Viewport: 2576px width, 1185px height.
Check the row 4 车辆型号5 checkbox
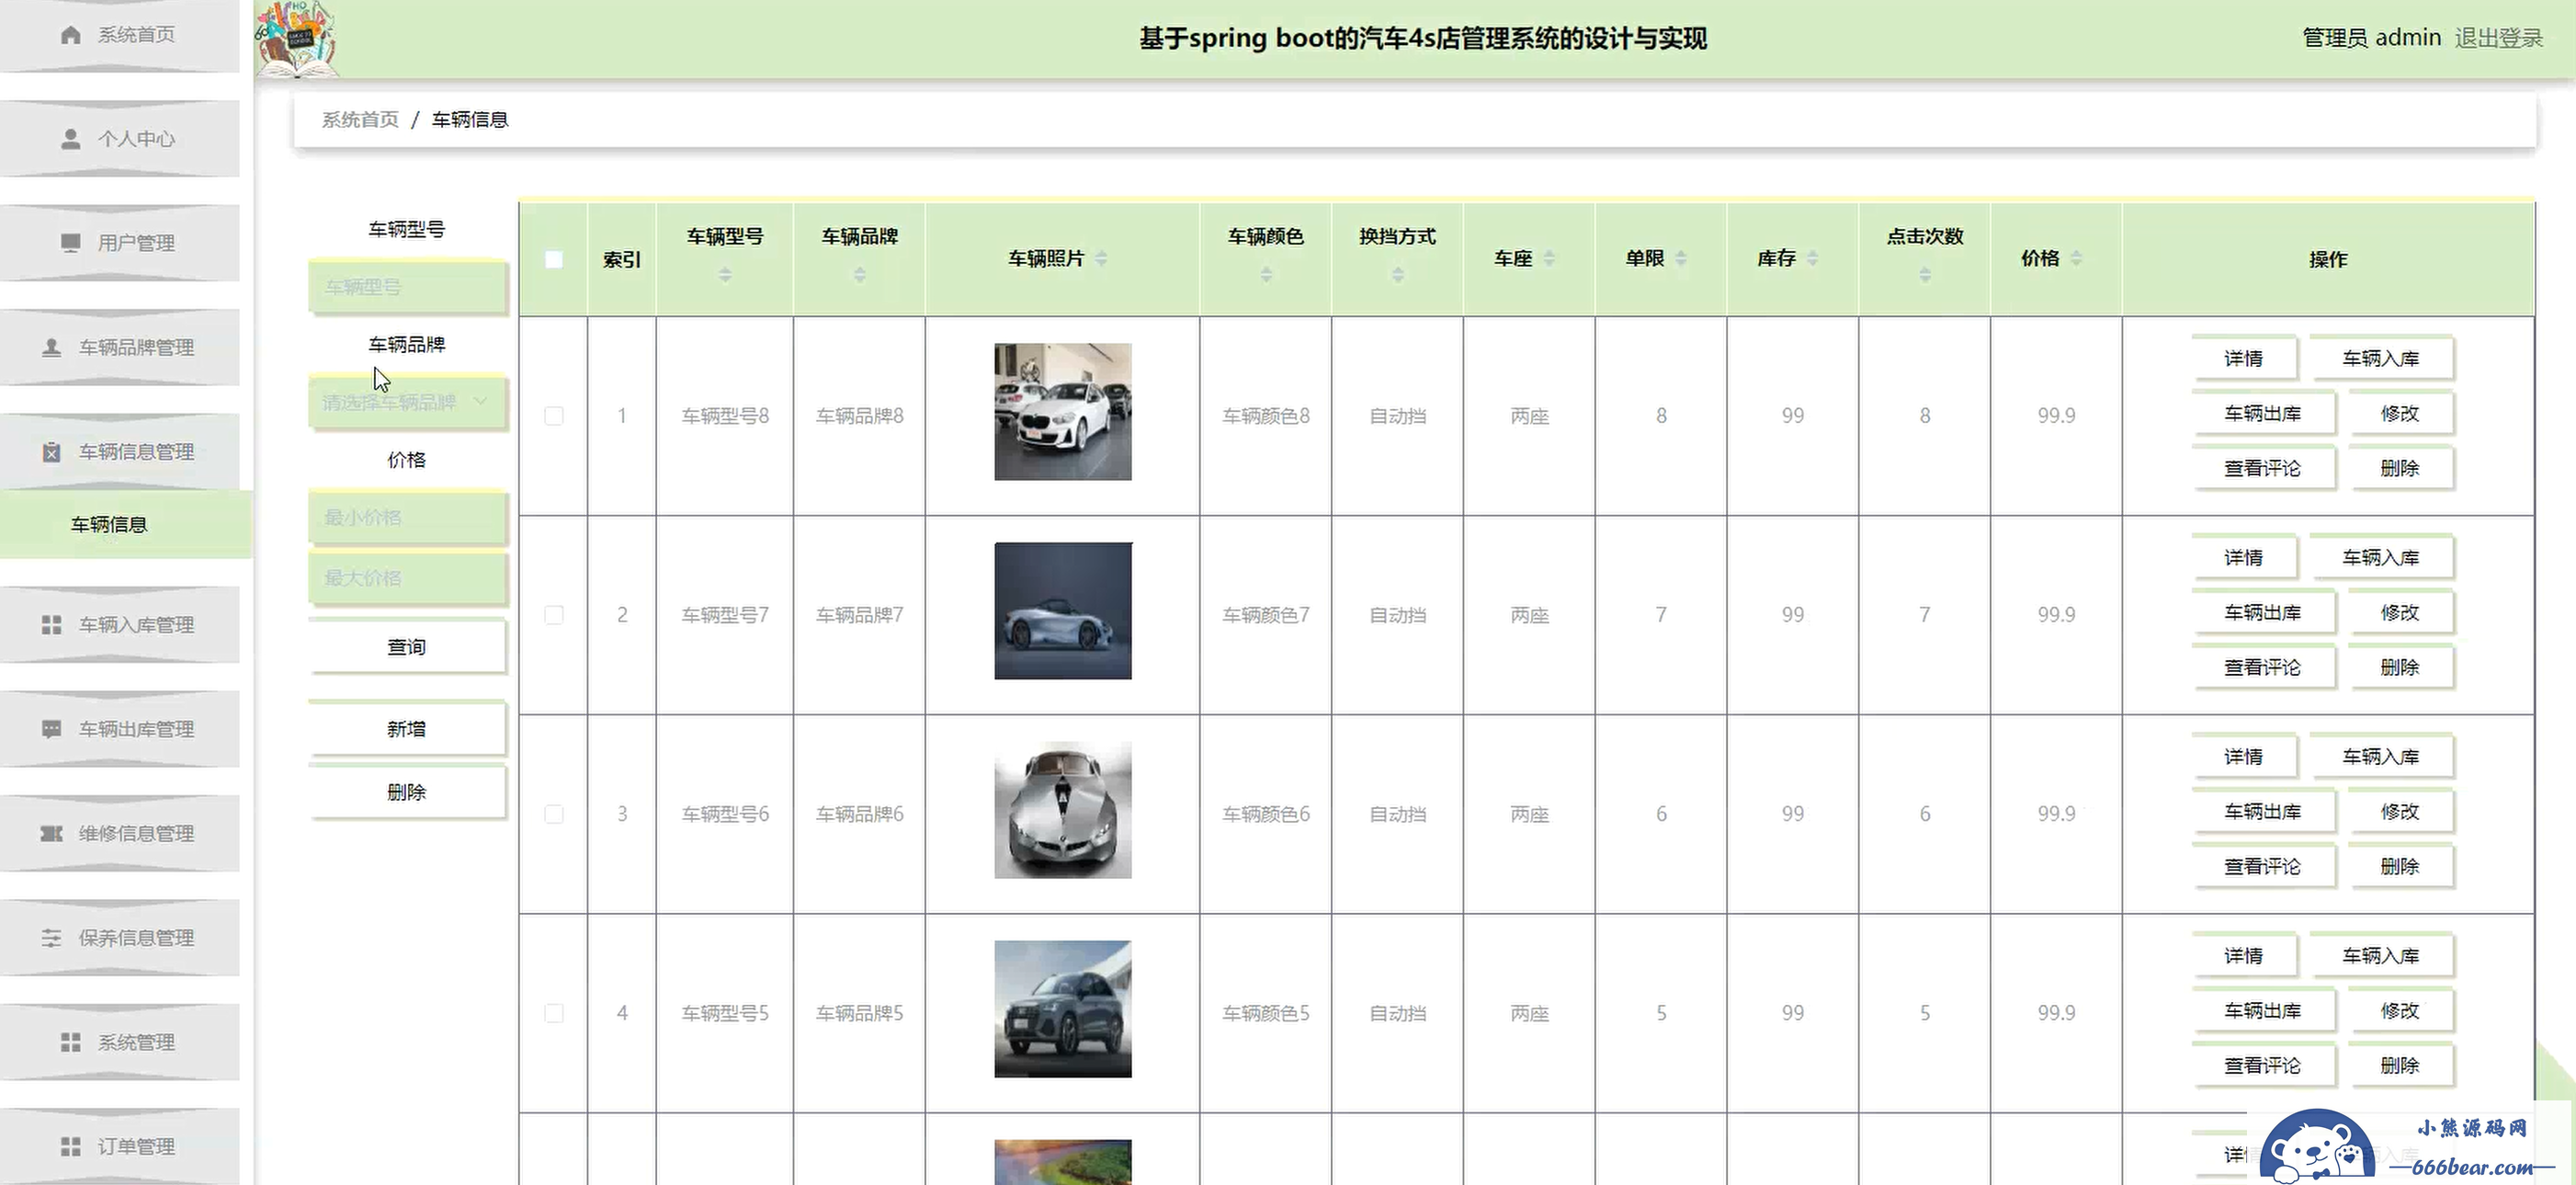[553, 1013]
